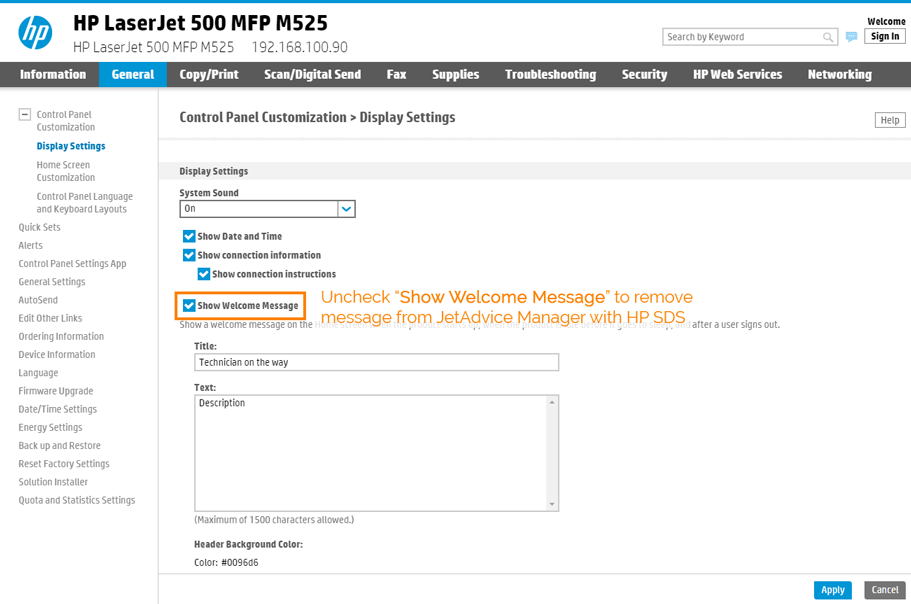Click the chat bubble icon near Sign In
This screenshot has height=604, width=911.
851,37
